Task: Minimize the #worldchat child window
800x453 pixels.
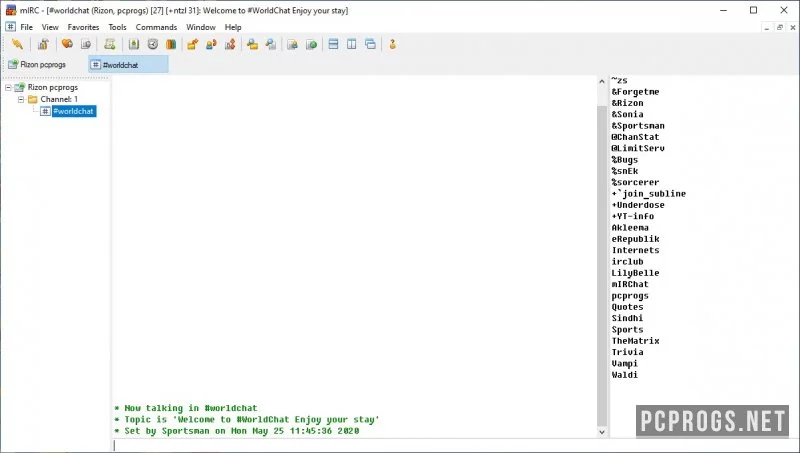Action: [767, 28]
